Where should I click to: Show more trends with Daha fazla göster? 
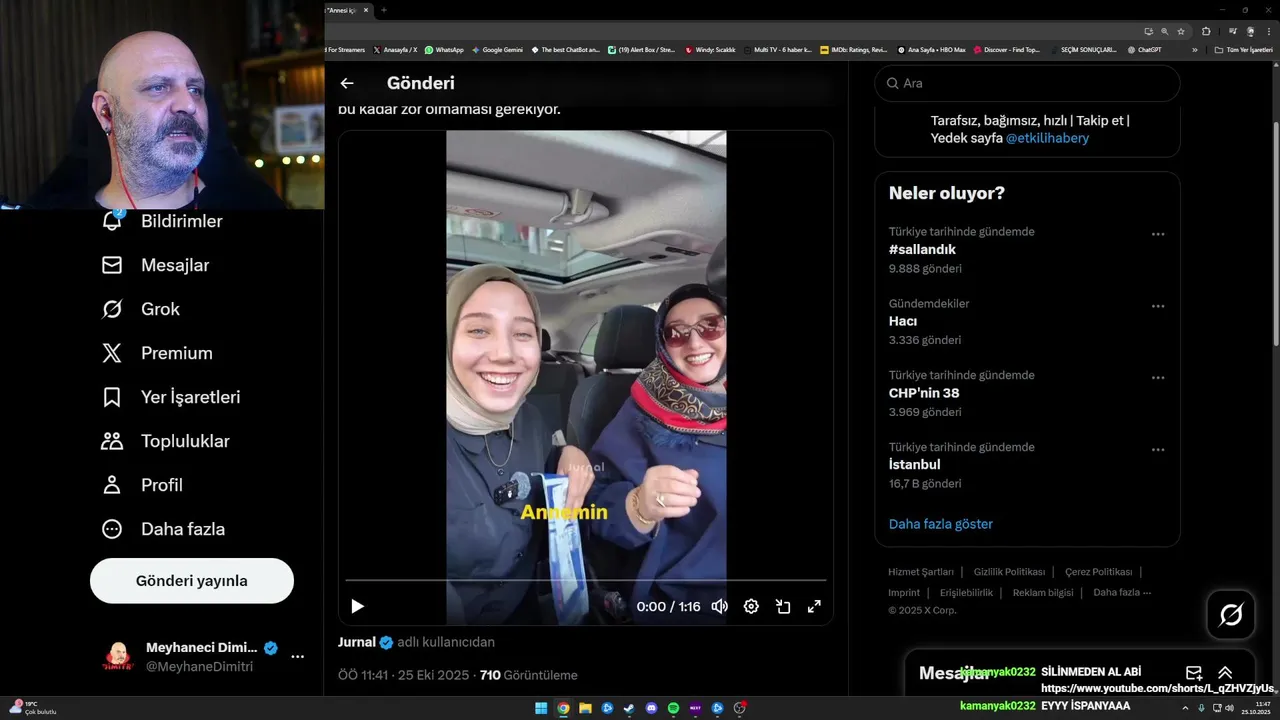[x=941, y=524]
